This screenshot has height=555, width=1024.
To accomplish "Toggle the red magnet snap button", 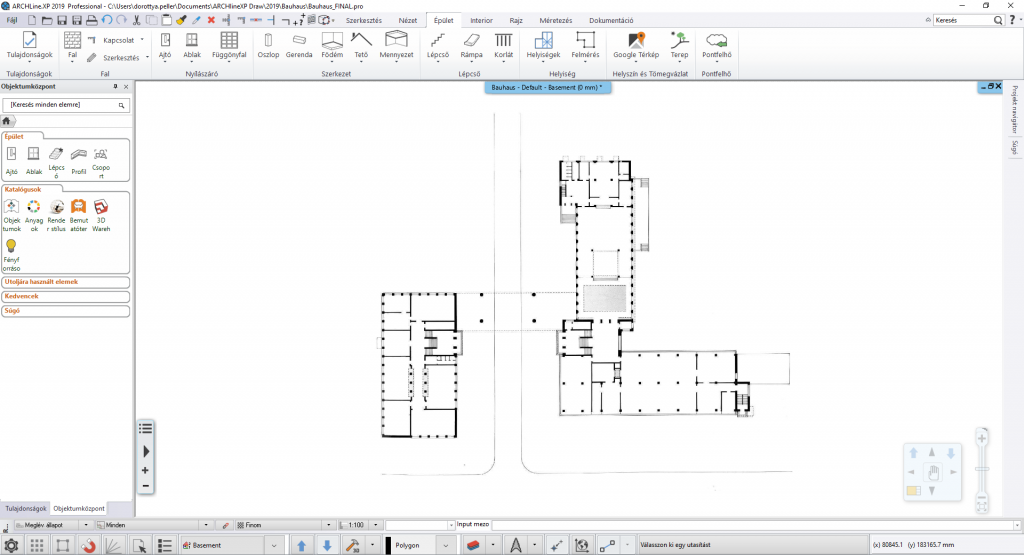I will pos(89,545).
